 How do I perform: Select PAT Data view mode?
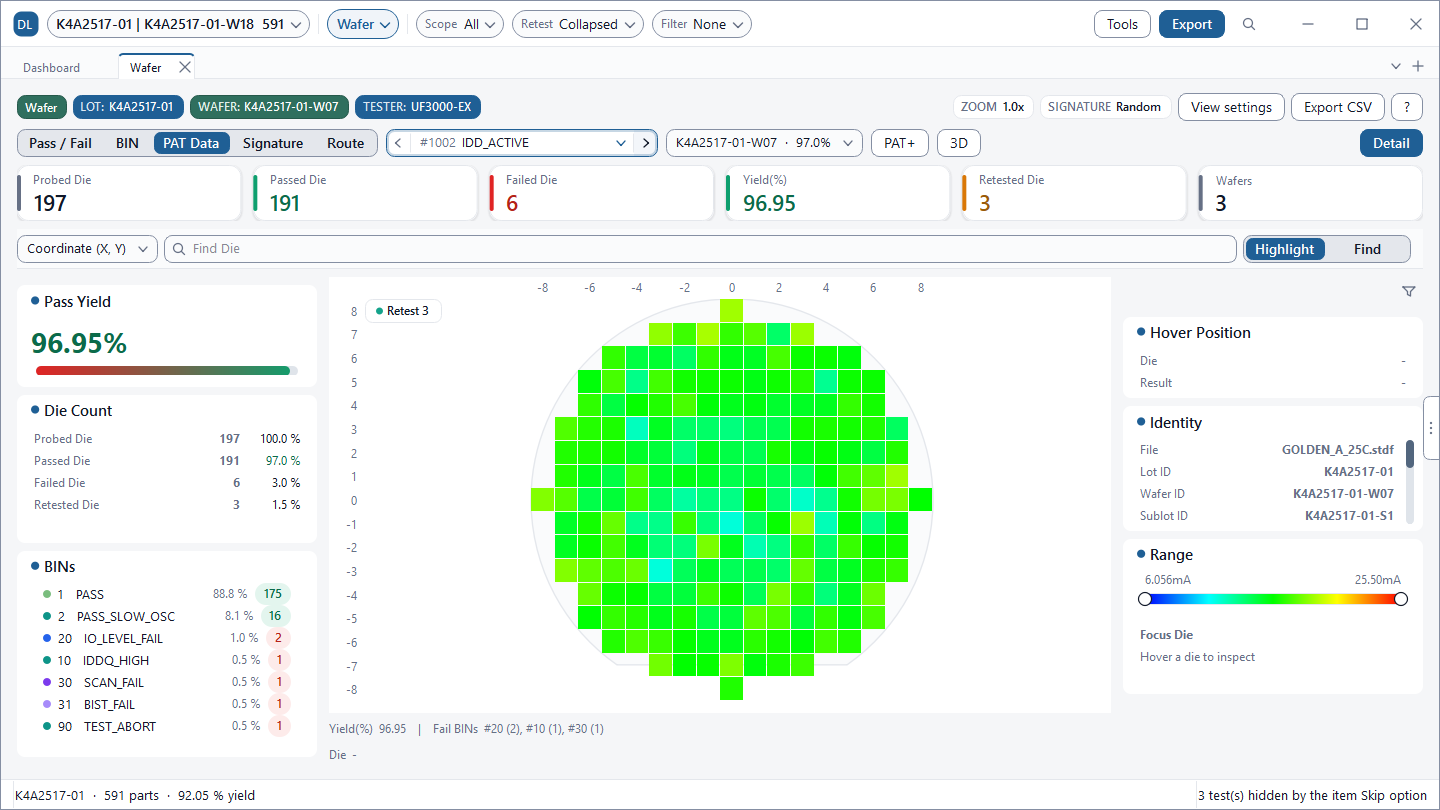click(191, 143)
